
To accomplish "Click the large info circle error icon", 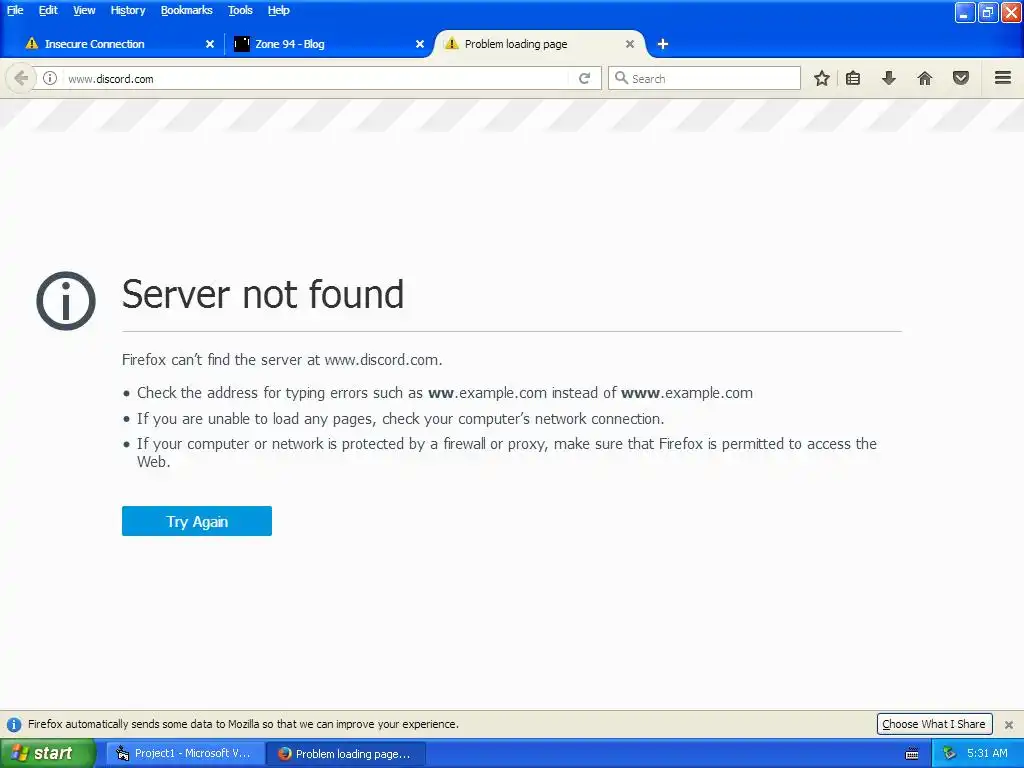I will tap(66, 300).
